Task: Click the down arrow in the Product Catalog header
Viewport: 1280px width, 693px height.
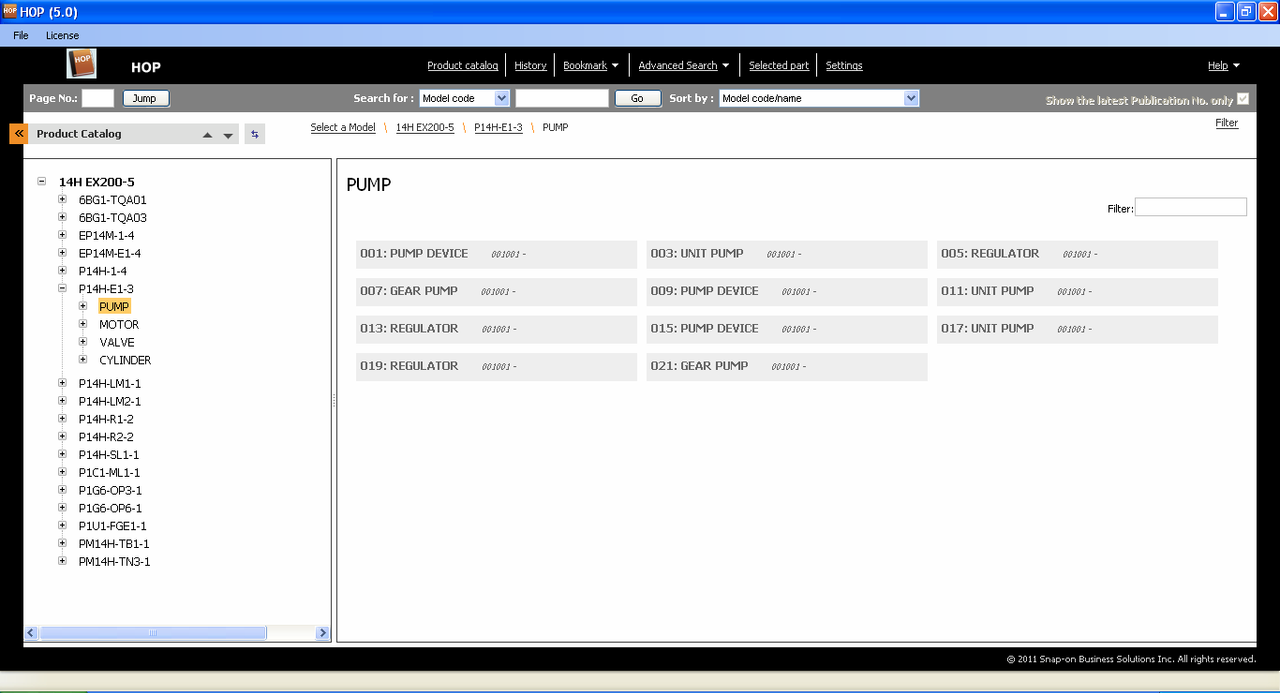Action: coord(228,135)
